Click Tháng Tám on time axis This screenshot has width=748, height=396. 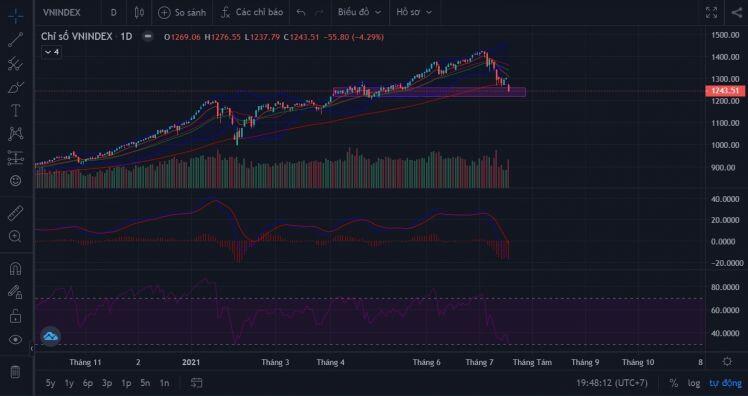click(532, 363)
